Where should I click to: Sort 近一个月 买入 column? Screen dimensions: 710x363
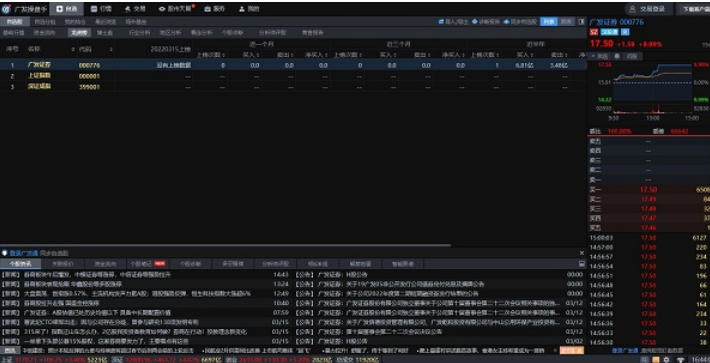(251, 54)
